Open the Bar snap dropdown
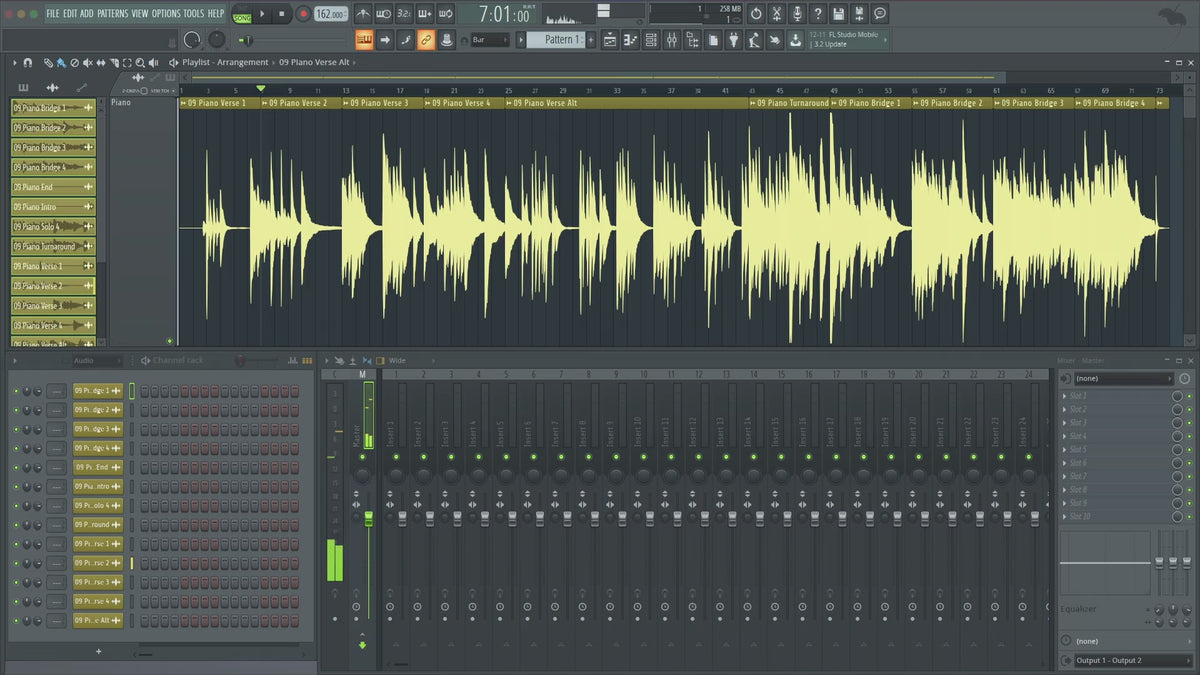Image resolution: width=1200 pixels, height=675 pixels. pos(490,40)
